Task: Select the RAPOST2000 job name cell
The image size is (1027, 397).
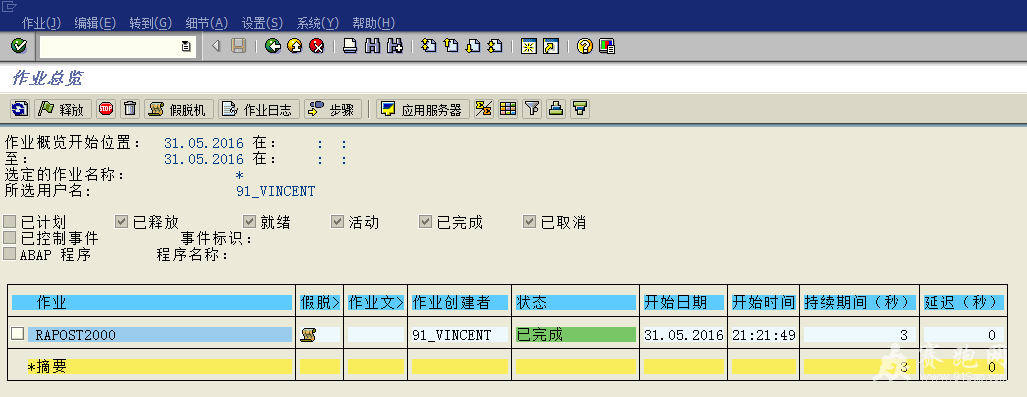Action: tap(160, 335)
